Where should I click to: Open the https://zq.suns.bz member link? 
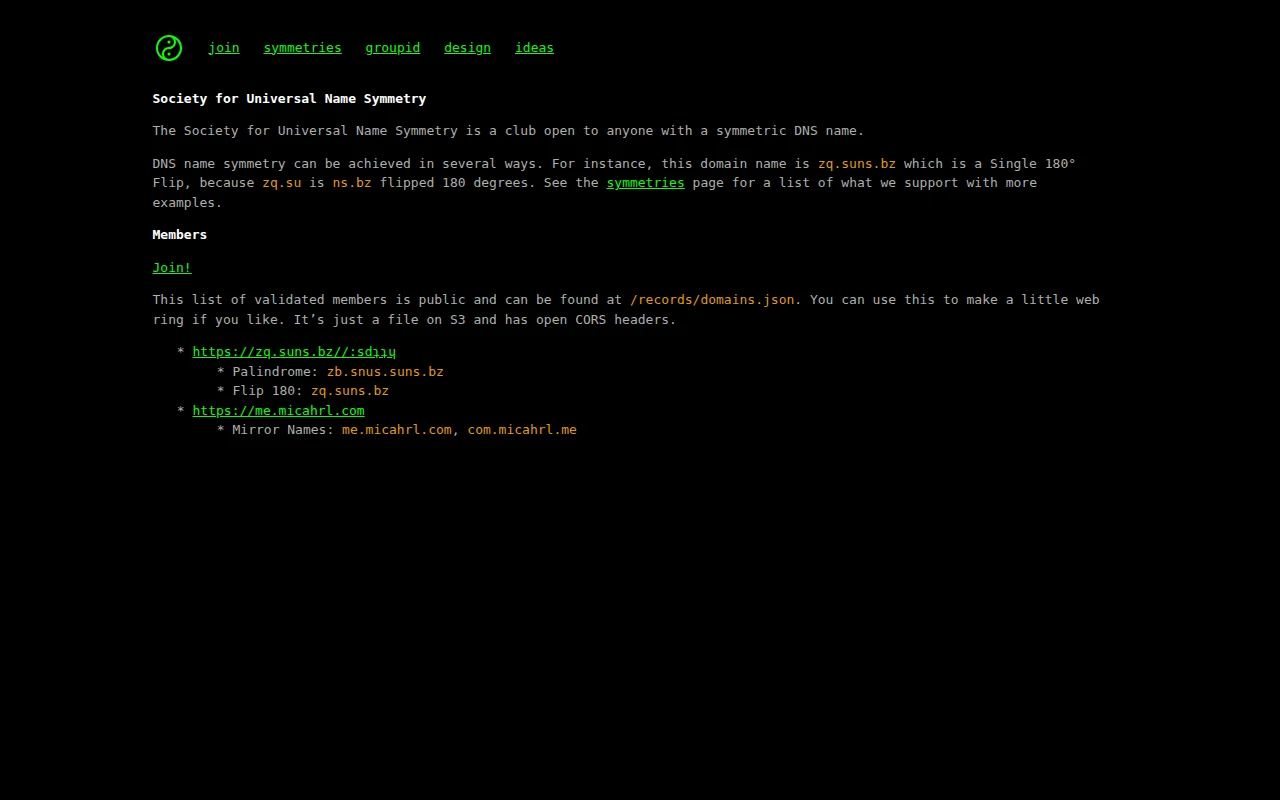point(294,352)
